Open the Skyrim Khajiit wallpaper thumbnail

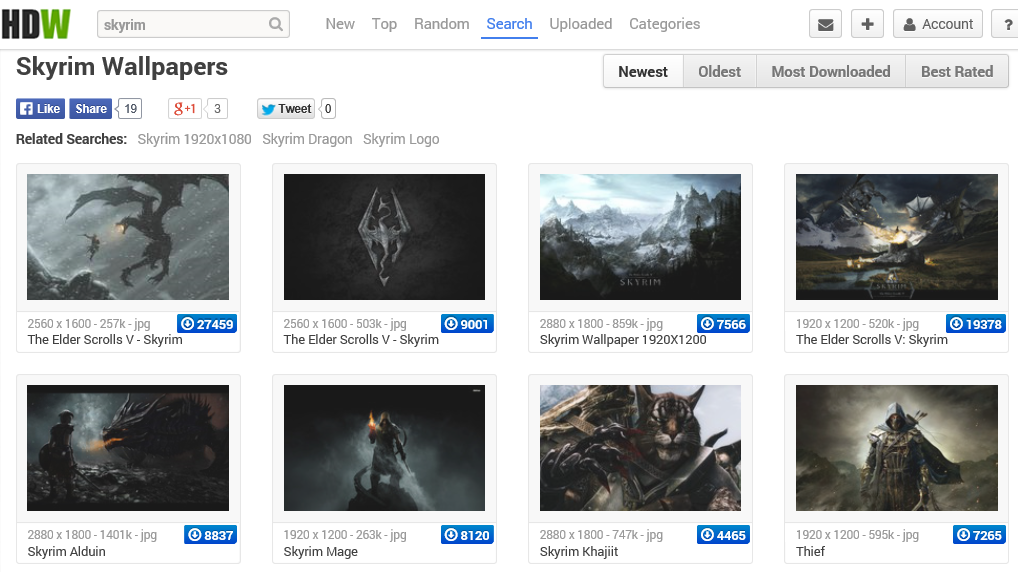(640, 448)
